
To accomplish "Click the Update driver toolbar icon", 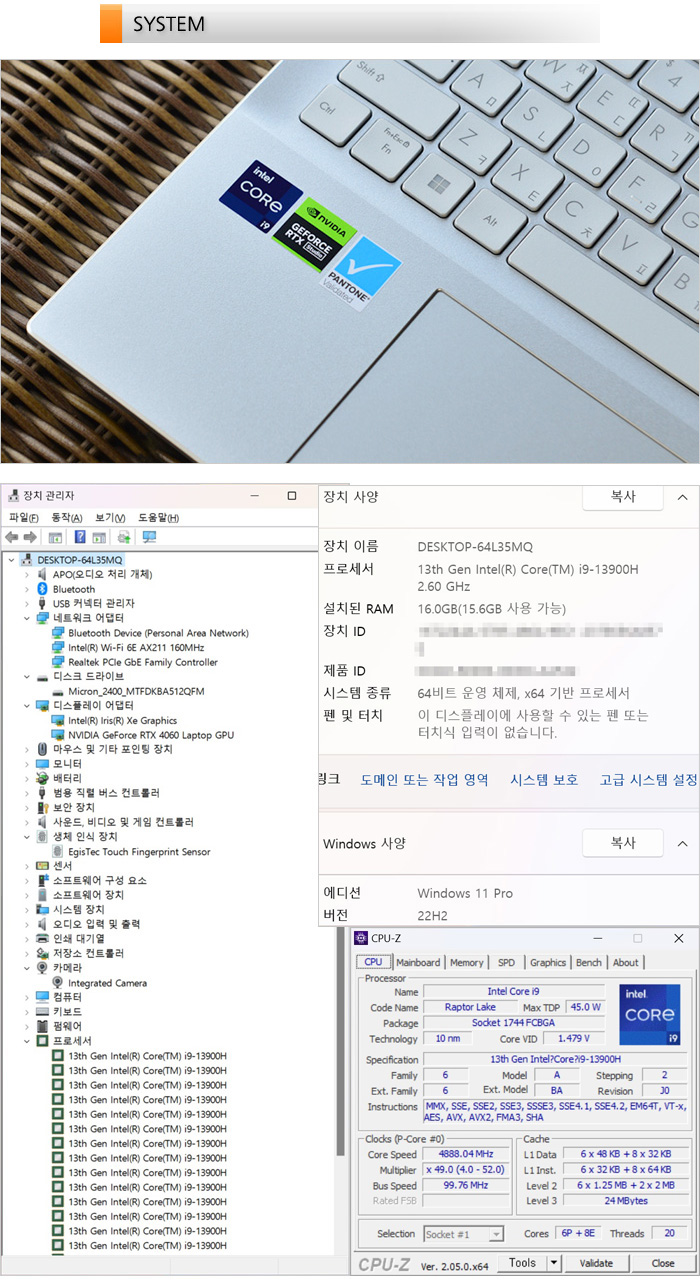I will (x=123, y=537).
